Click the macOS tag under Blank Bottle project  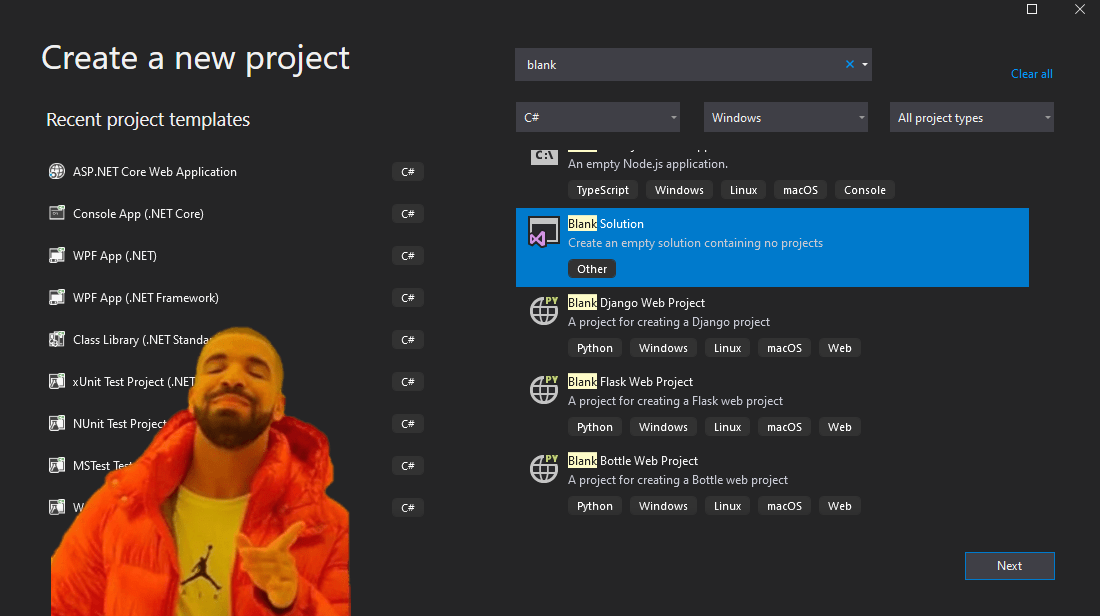784,506
